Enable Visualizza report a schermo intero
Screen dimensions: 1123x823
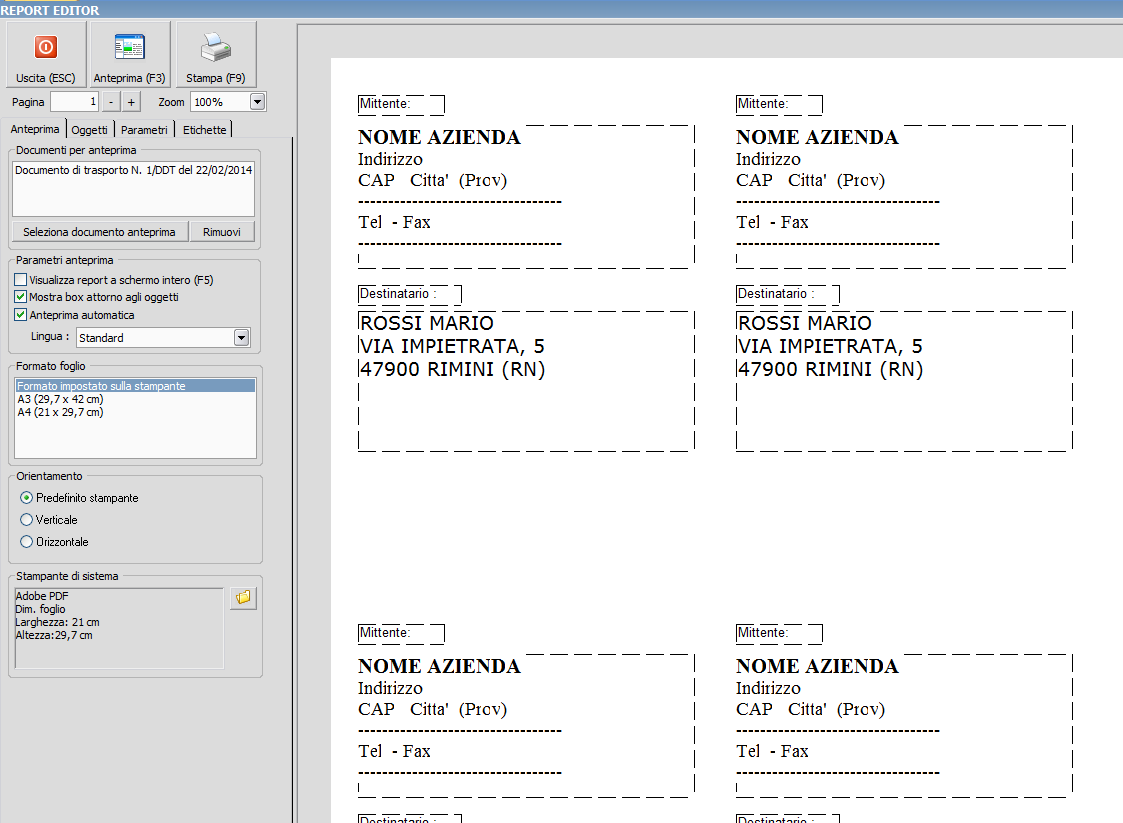click(21, 280)
